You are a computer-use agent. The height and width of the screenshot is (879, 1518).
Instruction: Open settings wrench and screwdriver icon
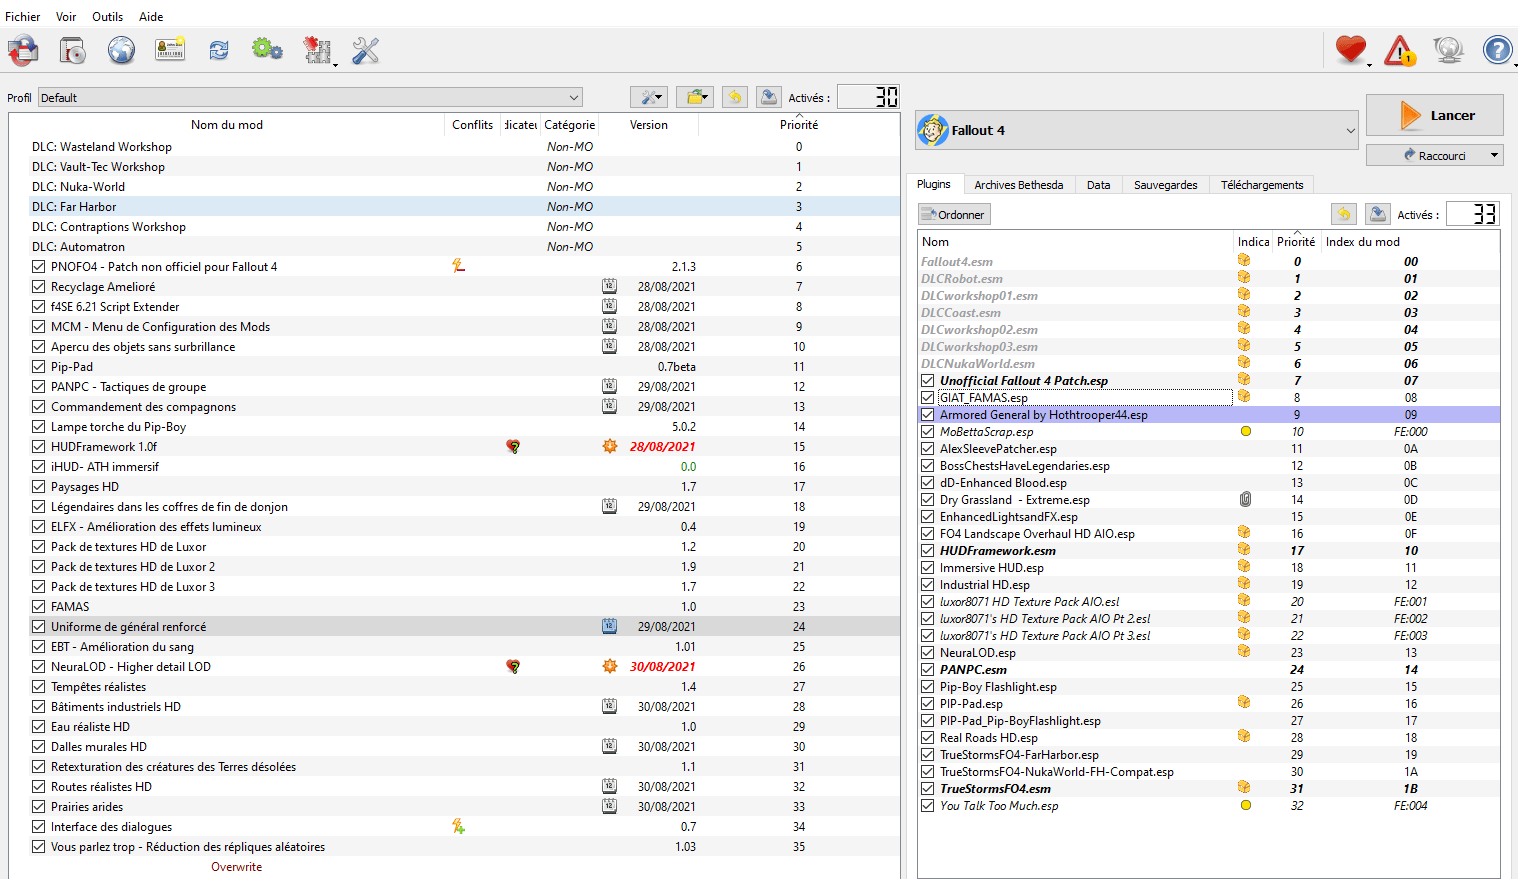[x=366, y=50]
